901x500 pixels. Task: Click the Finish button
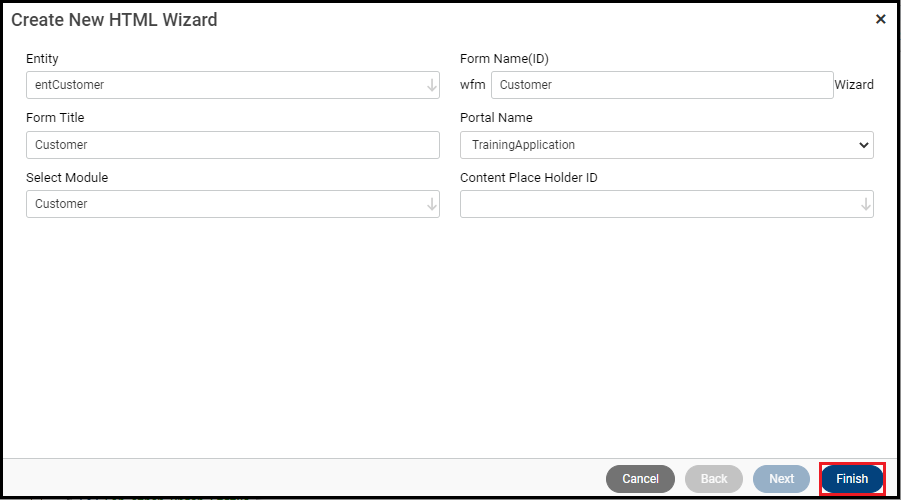click(852, 479)
